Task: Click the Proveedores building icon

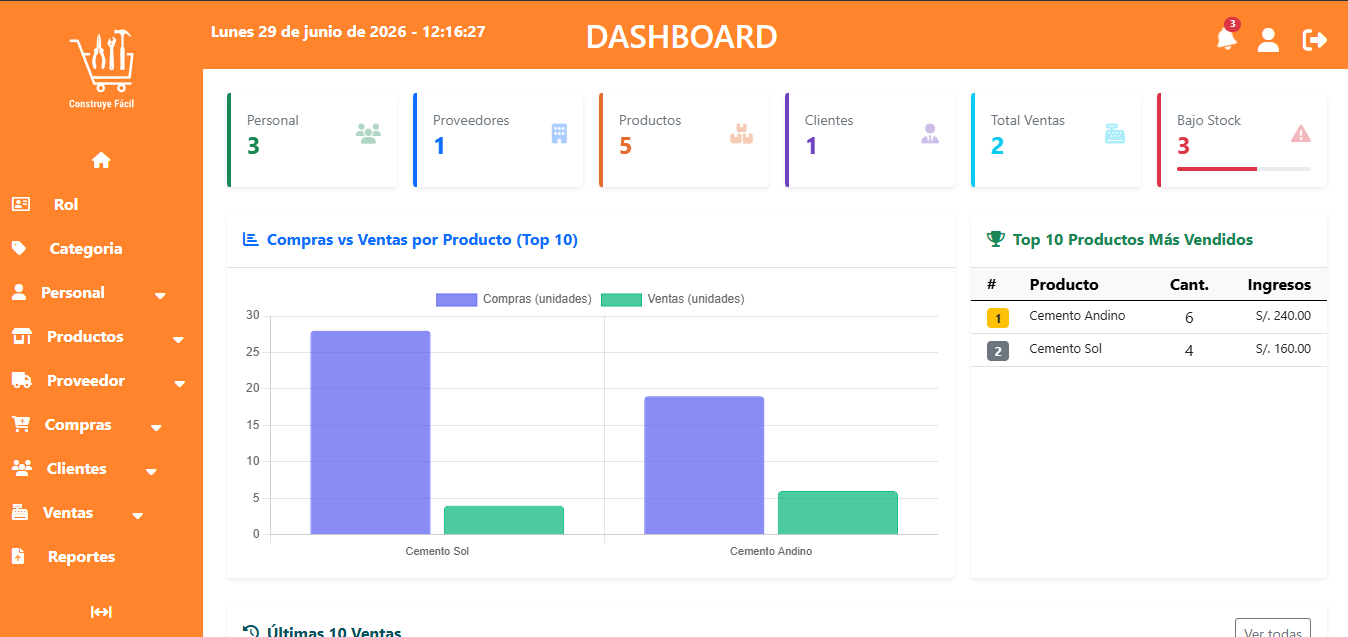Action: 559,133
